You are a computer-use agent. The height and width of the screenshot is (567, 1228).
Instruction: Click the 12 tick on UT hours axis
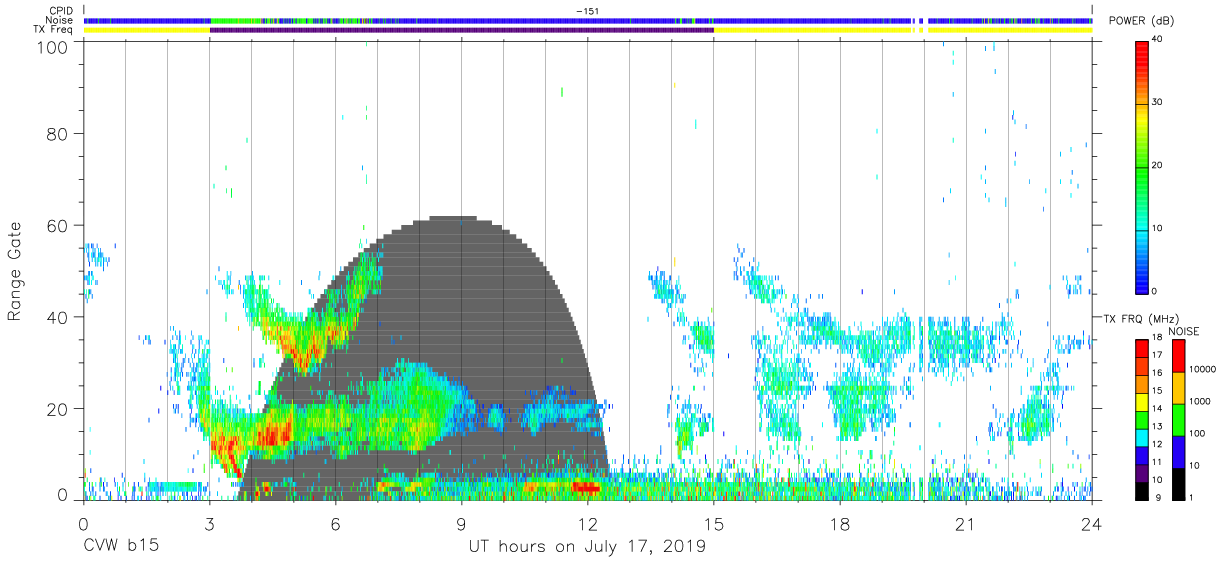(x=587, y=524)
